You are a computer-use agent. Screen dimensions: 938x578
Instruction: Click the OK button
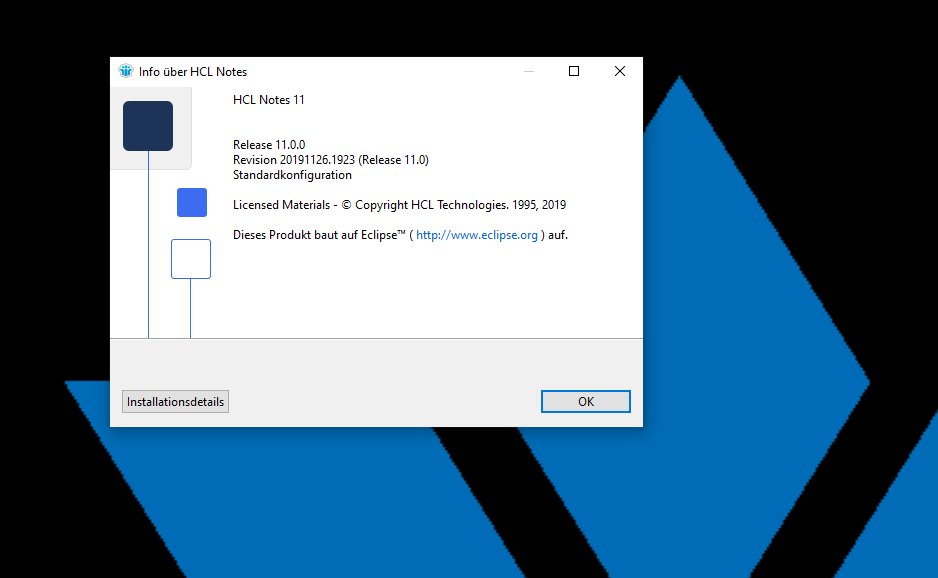586,401
